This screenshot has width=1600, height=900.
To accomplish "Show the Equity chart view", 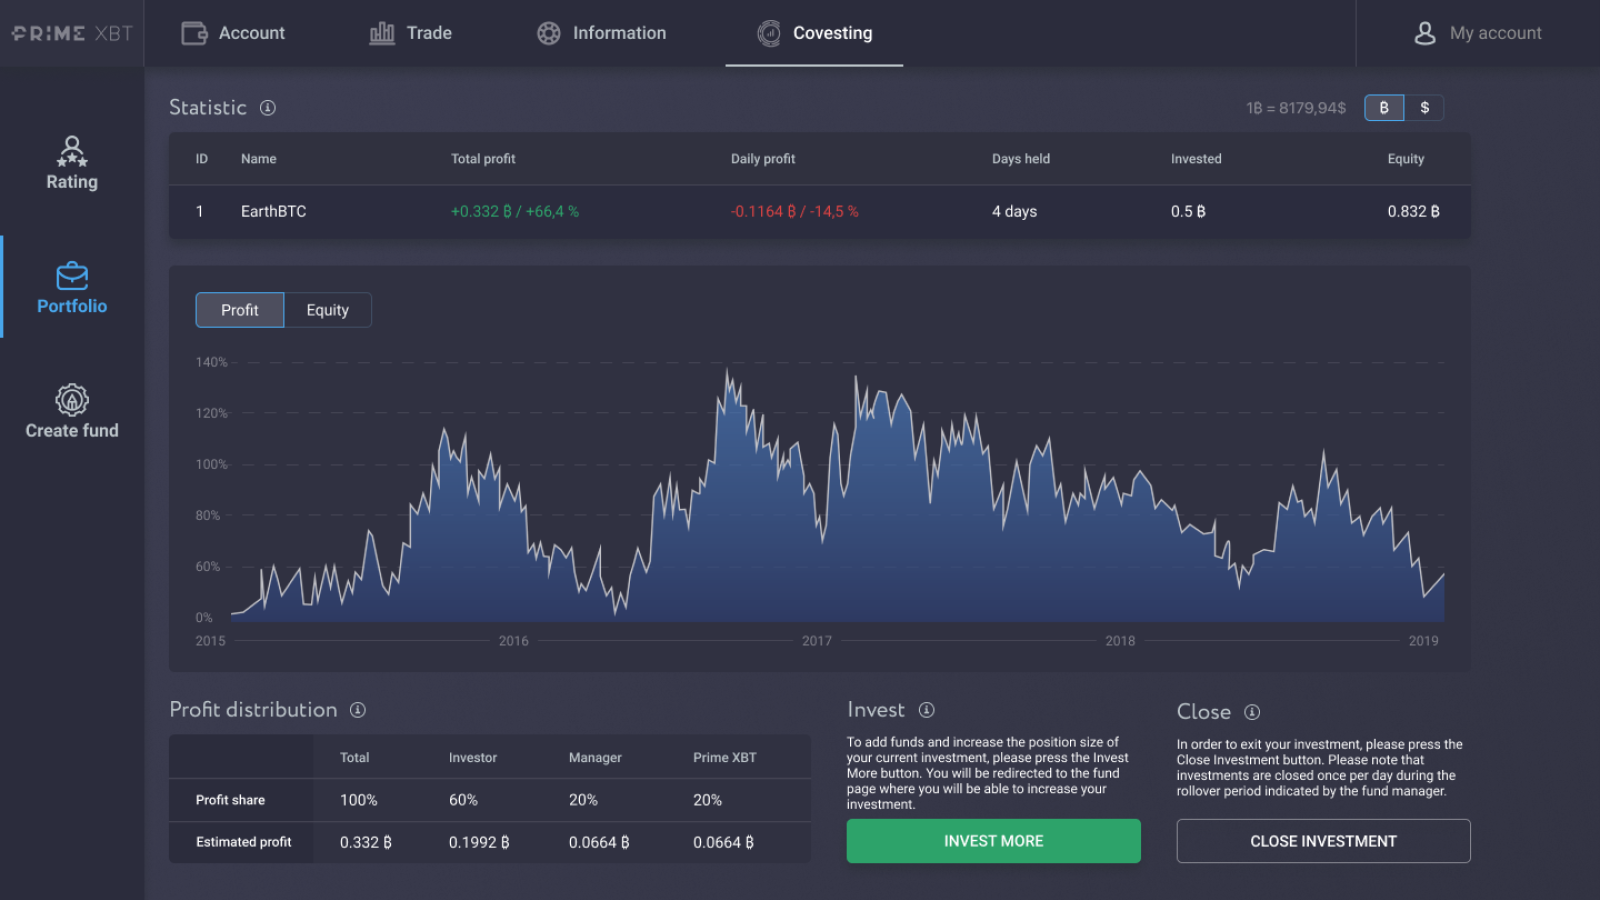I will point(328,310).
